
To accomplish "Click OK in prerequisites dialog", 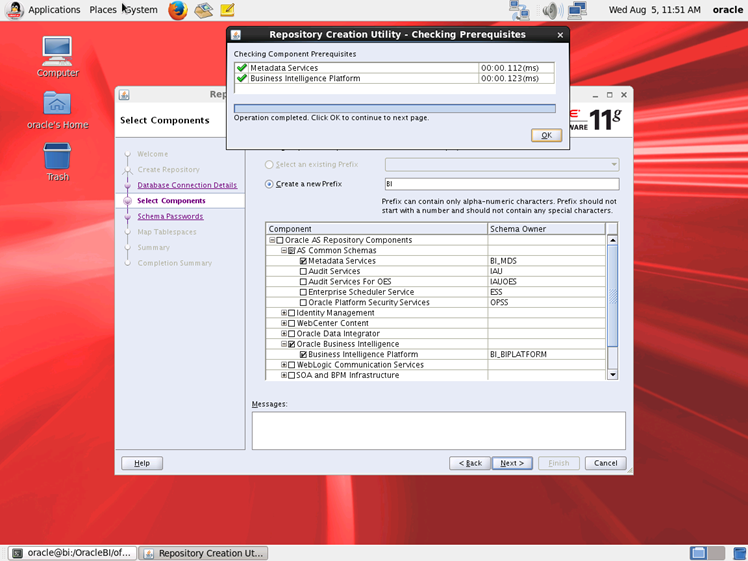I will (x=546, y=135).
